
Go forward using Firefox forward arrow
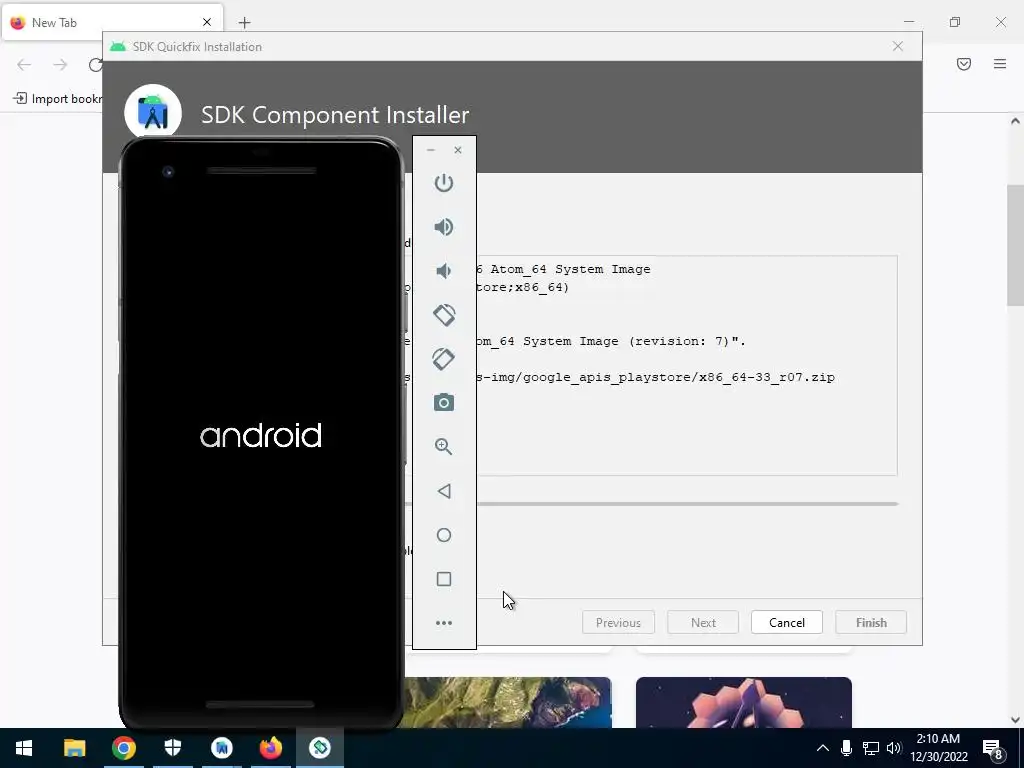pos(60,64)
